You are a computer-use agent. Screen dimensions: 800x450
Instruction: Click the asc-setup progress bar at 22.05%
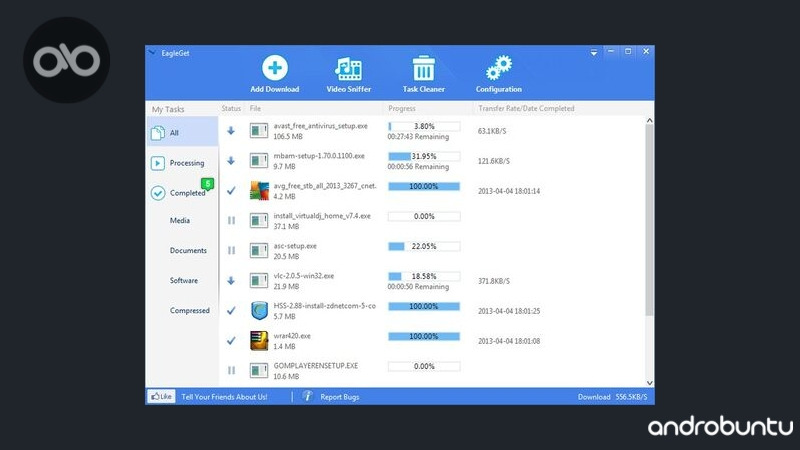point(423,246)
